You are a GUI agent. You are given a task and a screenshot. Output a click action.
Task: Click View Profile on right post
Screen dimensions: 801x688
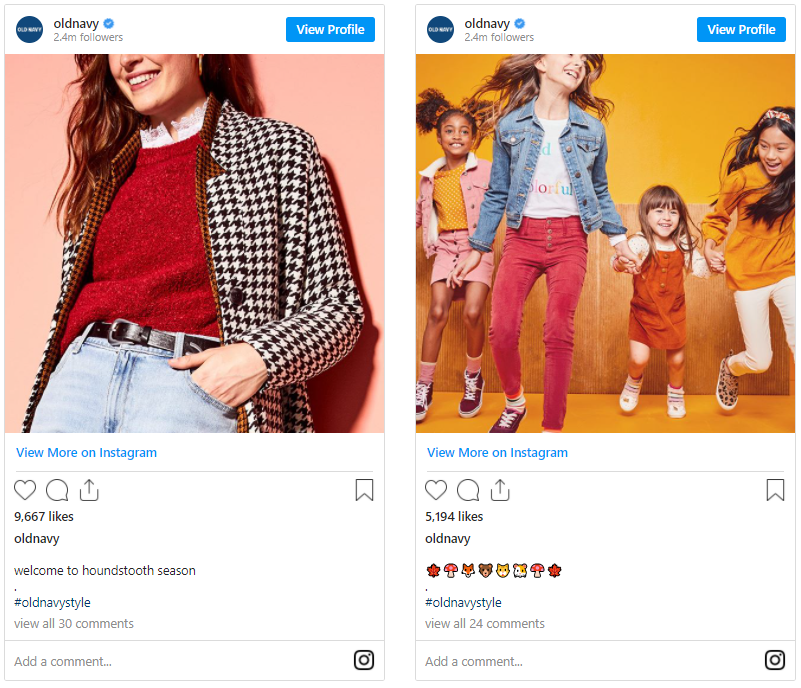click(x=741, y=29)
